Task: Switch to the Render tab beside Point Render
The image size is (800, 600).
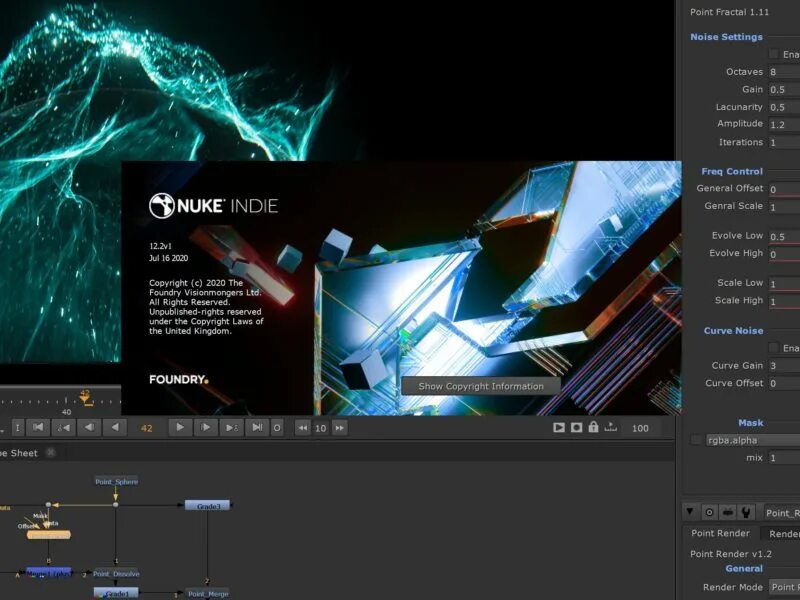Action: point(782,534)
